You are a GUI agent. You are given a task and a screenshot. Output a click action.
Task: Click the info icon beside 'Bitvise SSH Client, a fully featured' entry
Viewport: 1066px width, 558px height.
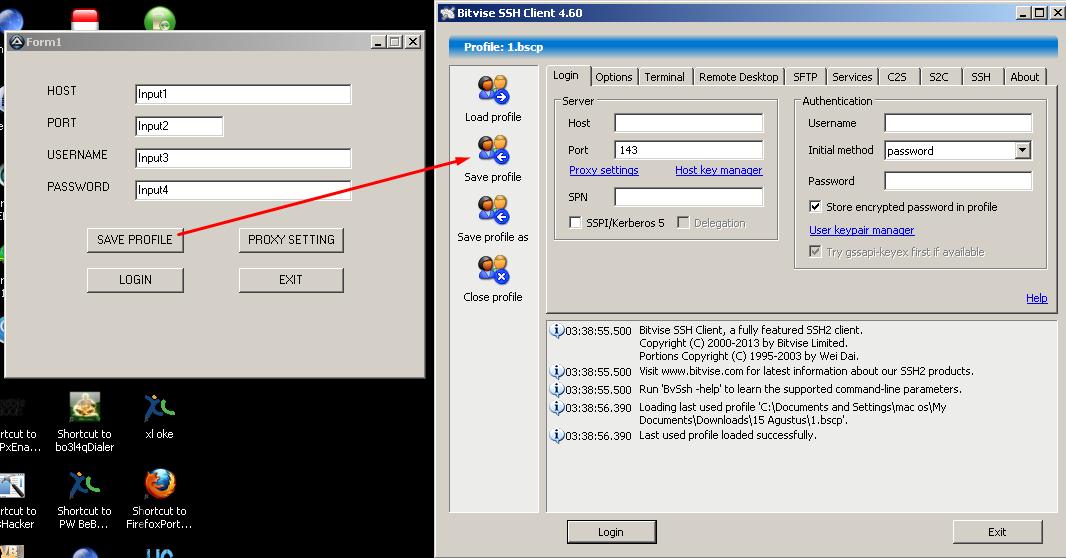pyautogui.click(x=556, y=330)
